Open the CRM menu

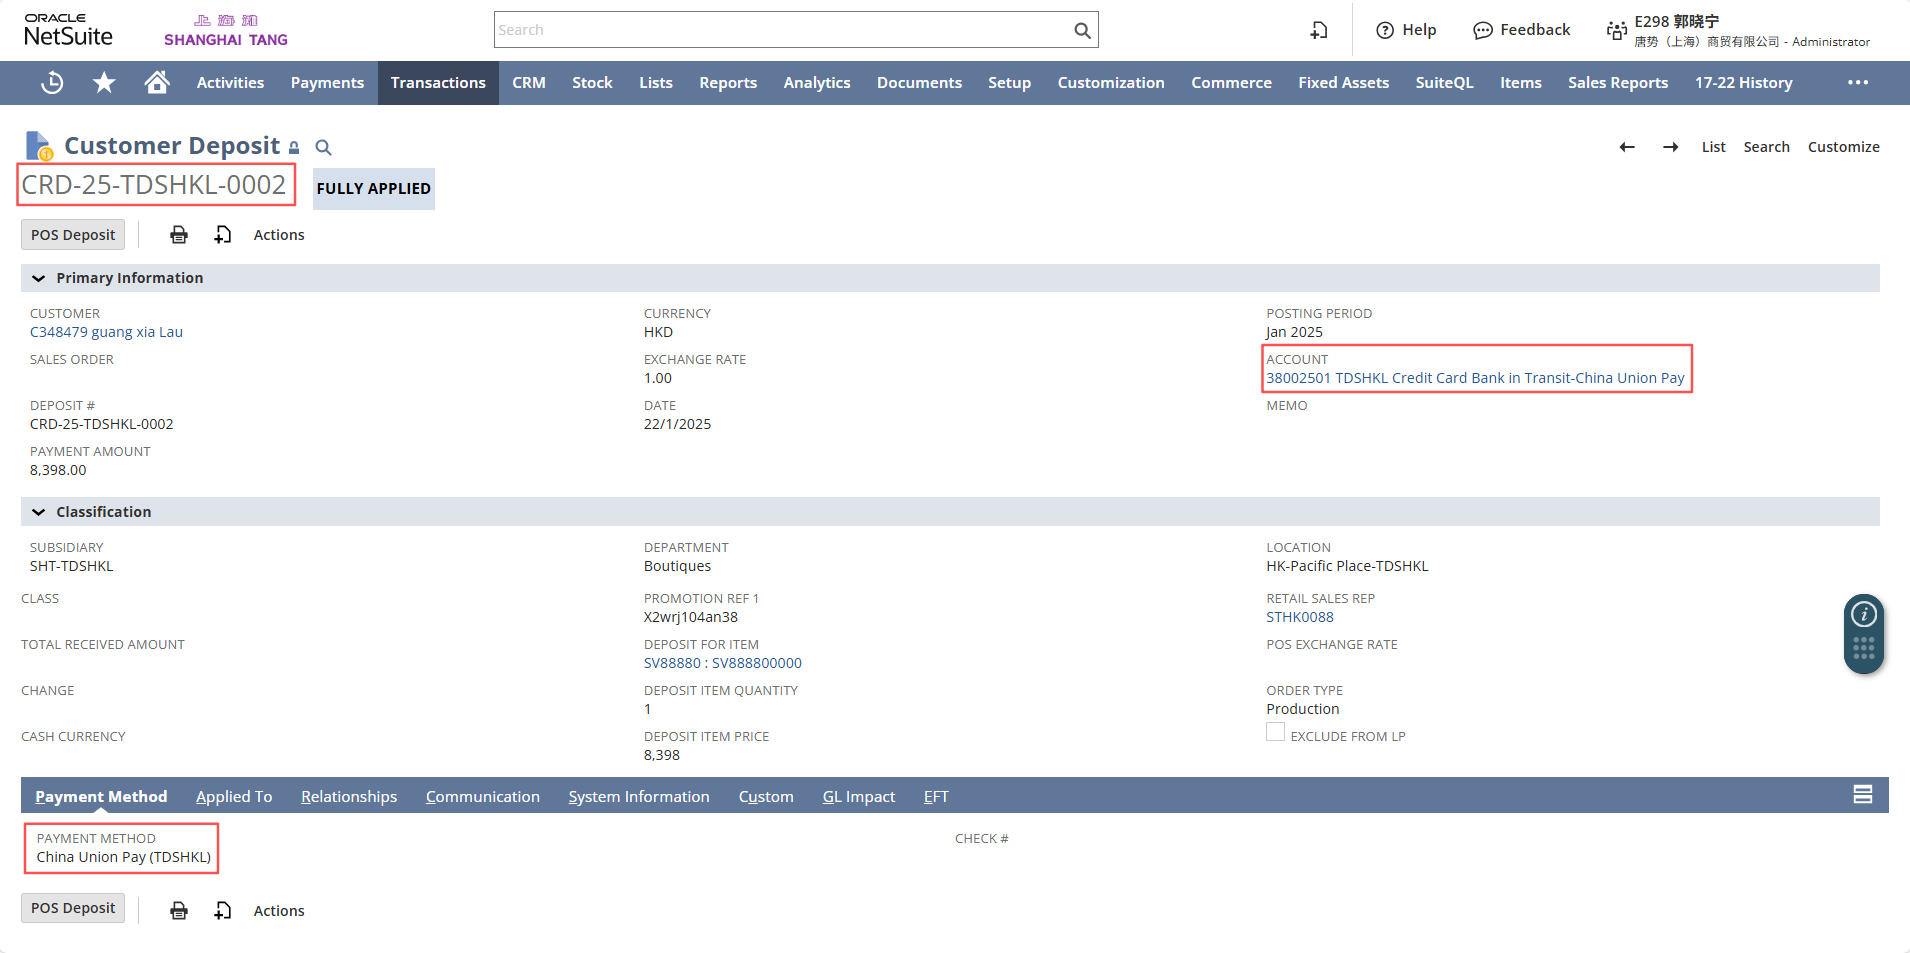point(529,83)
